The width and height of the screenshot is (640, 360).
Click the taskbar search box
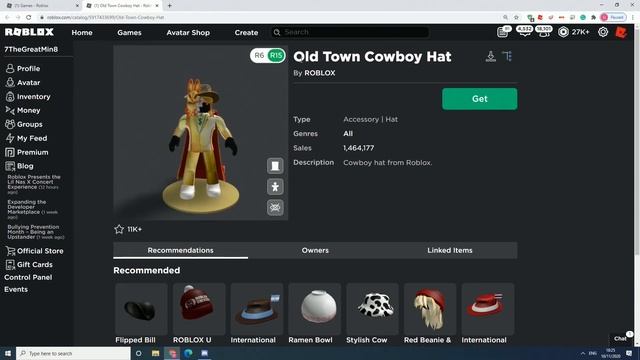(73, 353)
